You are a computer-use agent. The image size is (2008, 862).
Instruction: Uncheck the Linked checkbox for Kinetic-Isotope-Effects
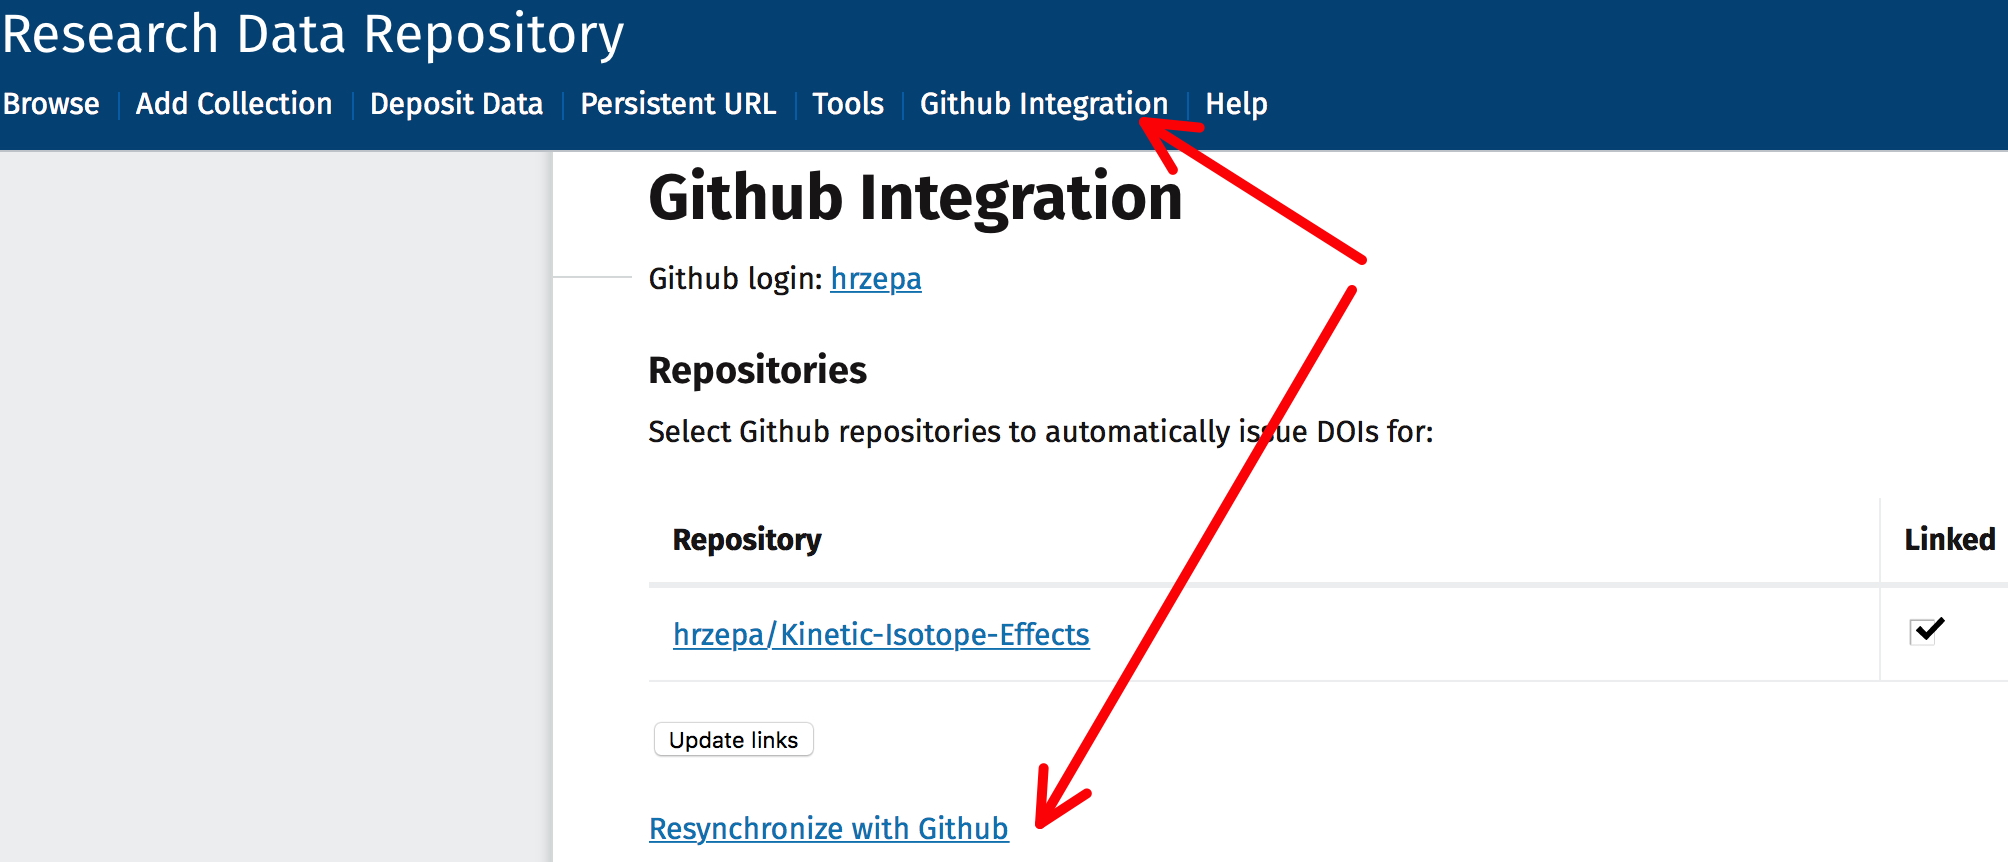click(1924, 631)
